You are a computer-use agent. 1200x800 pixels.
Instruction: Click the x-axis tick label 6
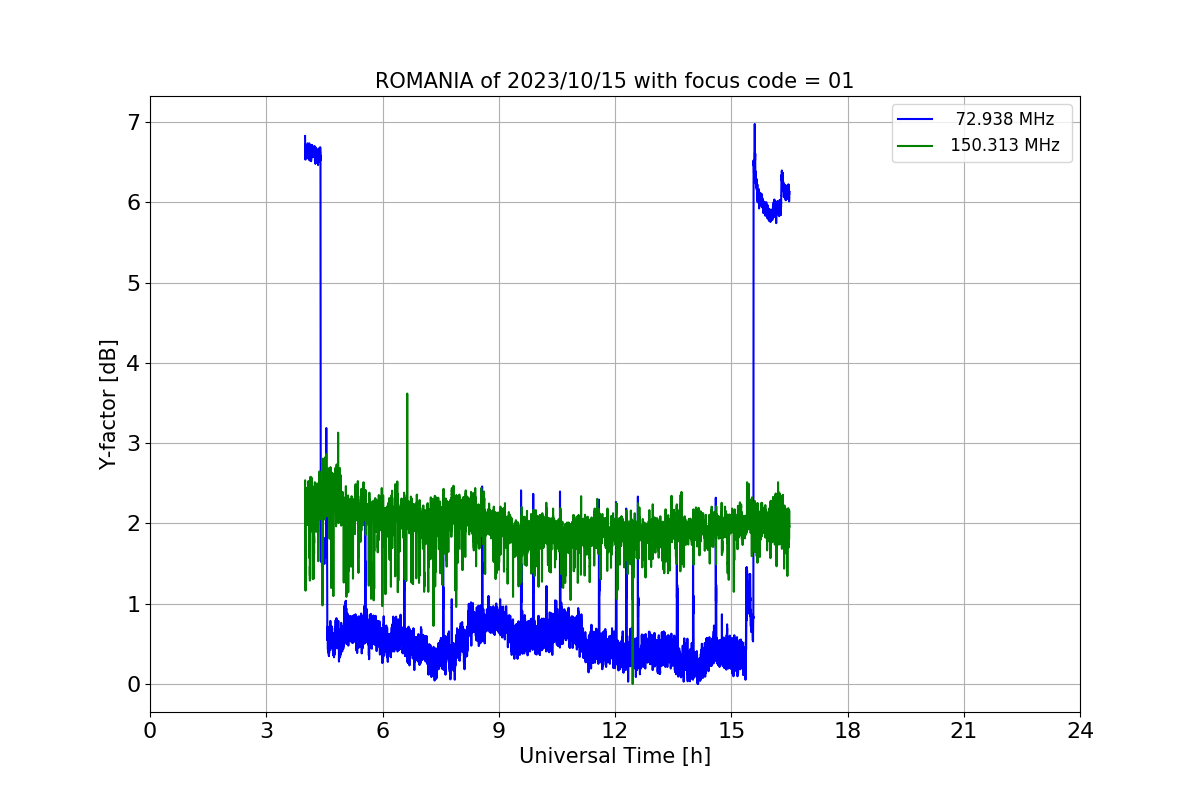[x=383, y=731]
